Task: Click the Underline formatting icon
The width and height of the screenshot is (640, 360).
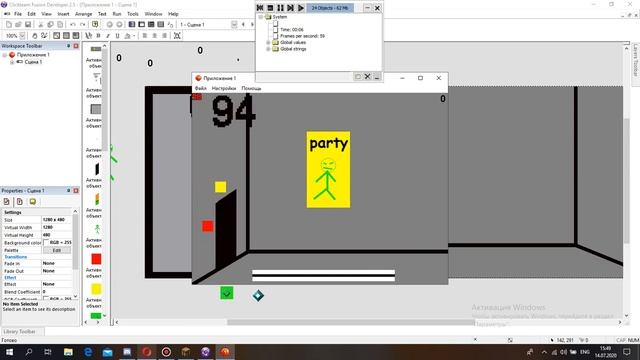Action: click(x=117, y=36)
